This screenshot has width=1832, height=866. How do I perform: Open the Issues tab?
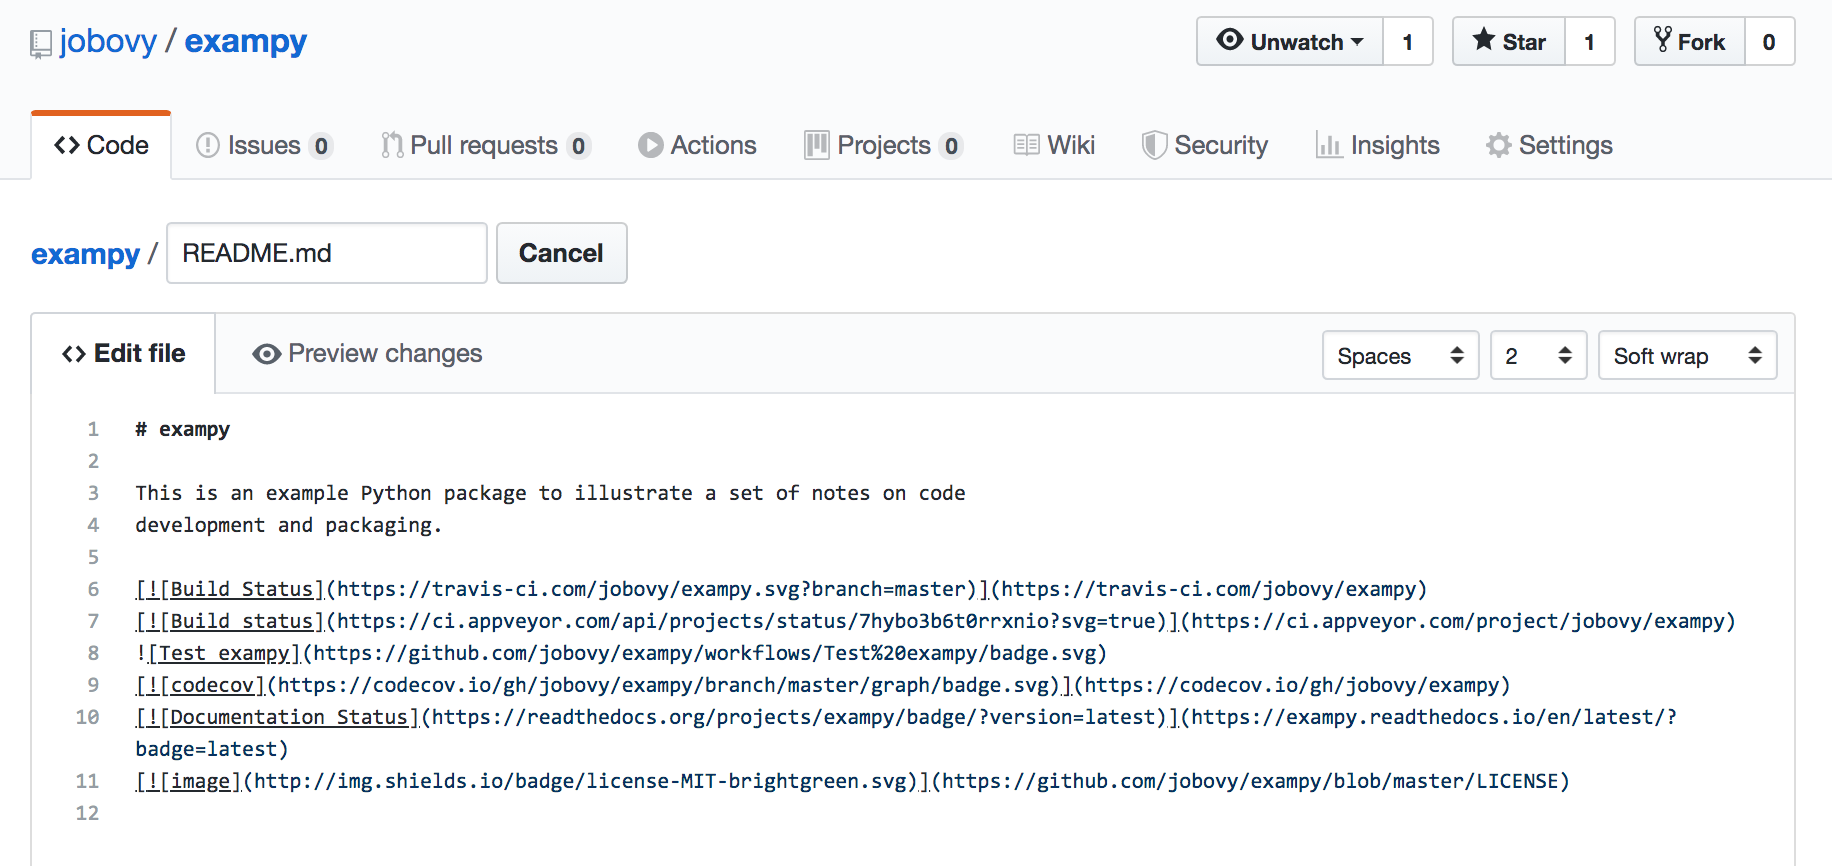pos(265,146)
